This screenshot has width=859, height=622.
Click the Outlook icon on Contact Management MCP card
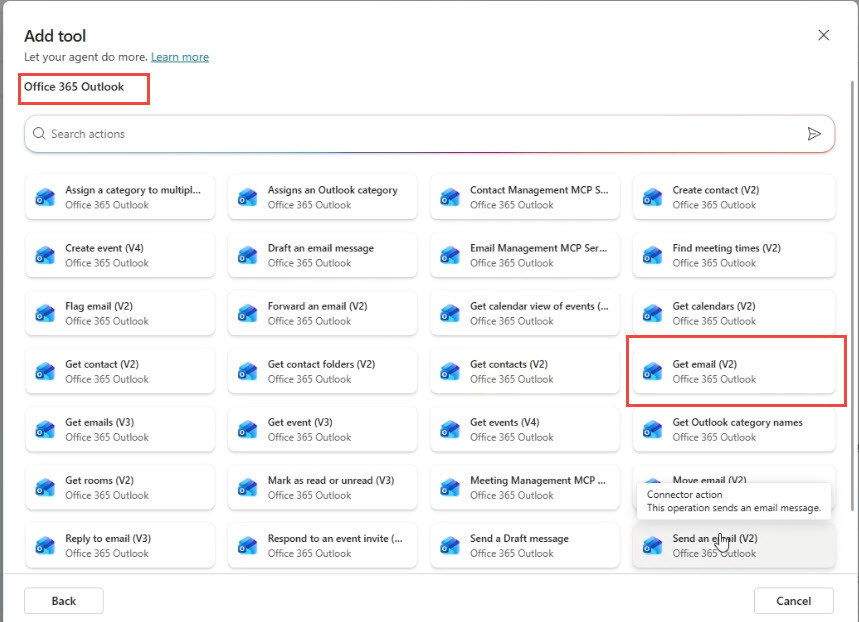coord(450,197)
